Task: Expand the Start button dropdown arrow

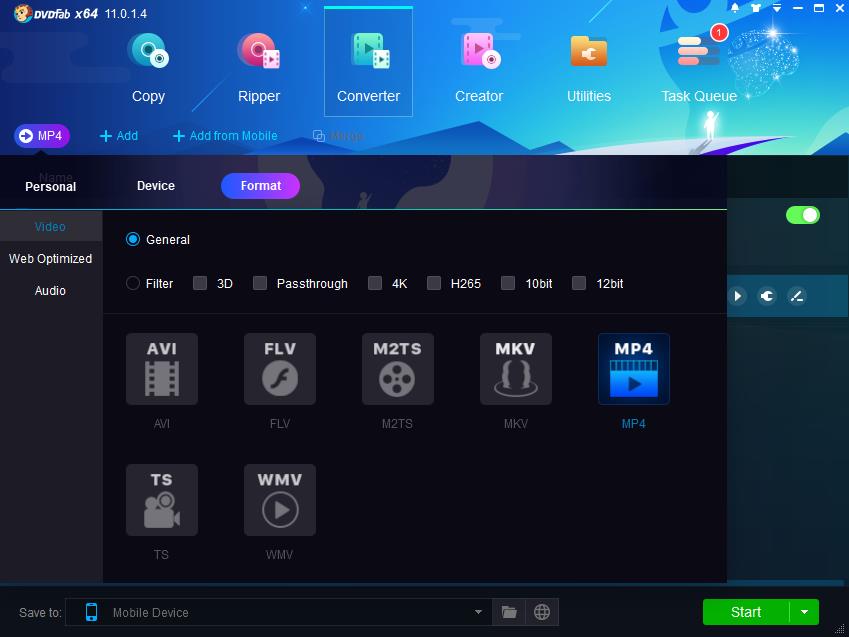Action: point(805,612)
